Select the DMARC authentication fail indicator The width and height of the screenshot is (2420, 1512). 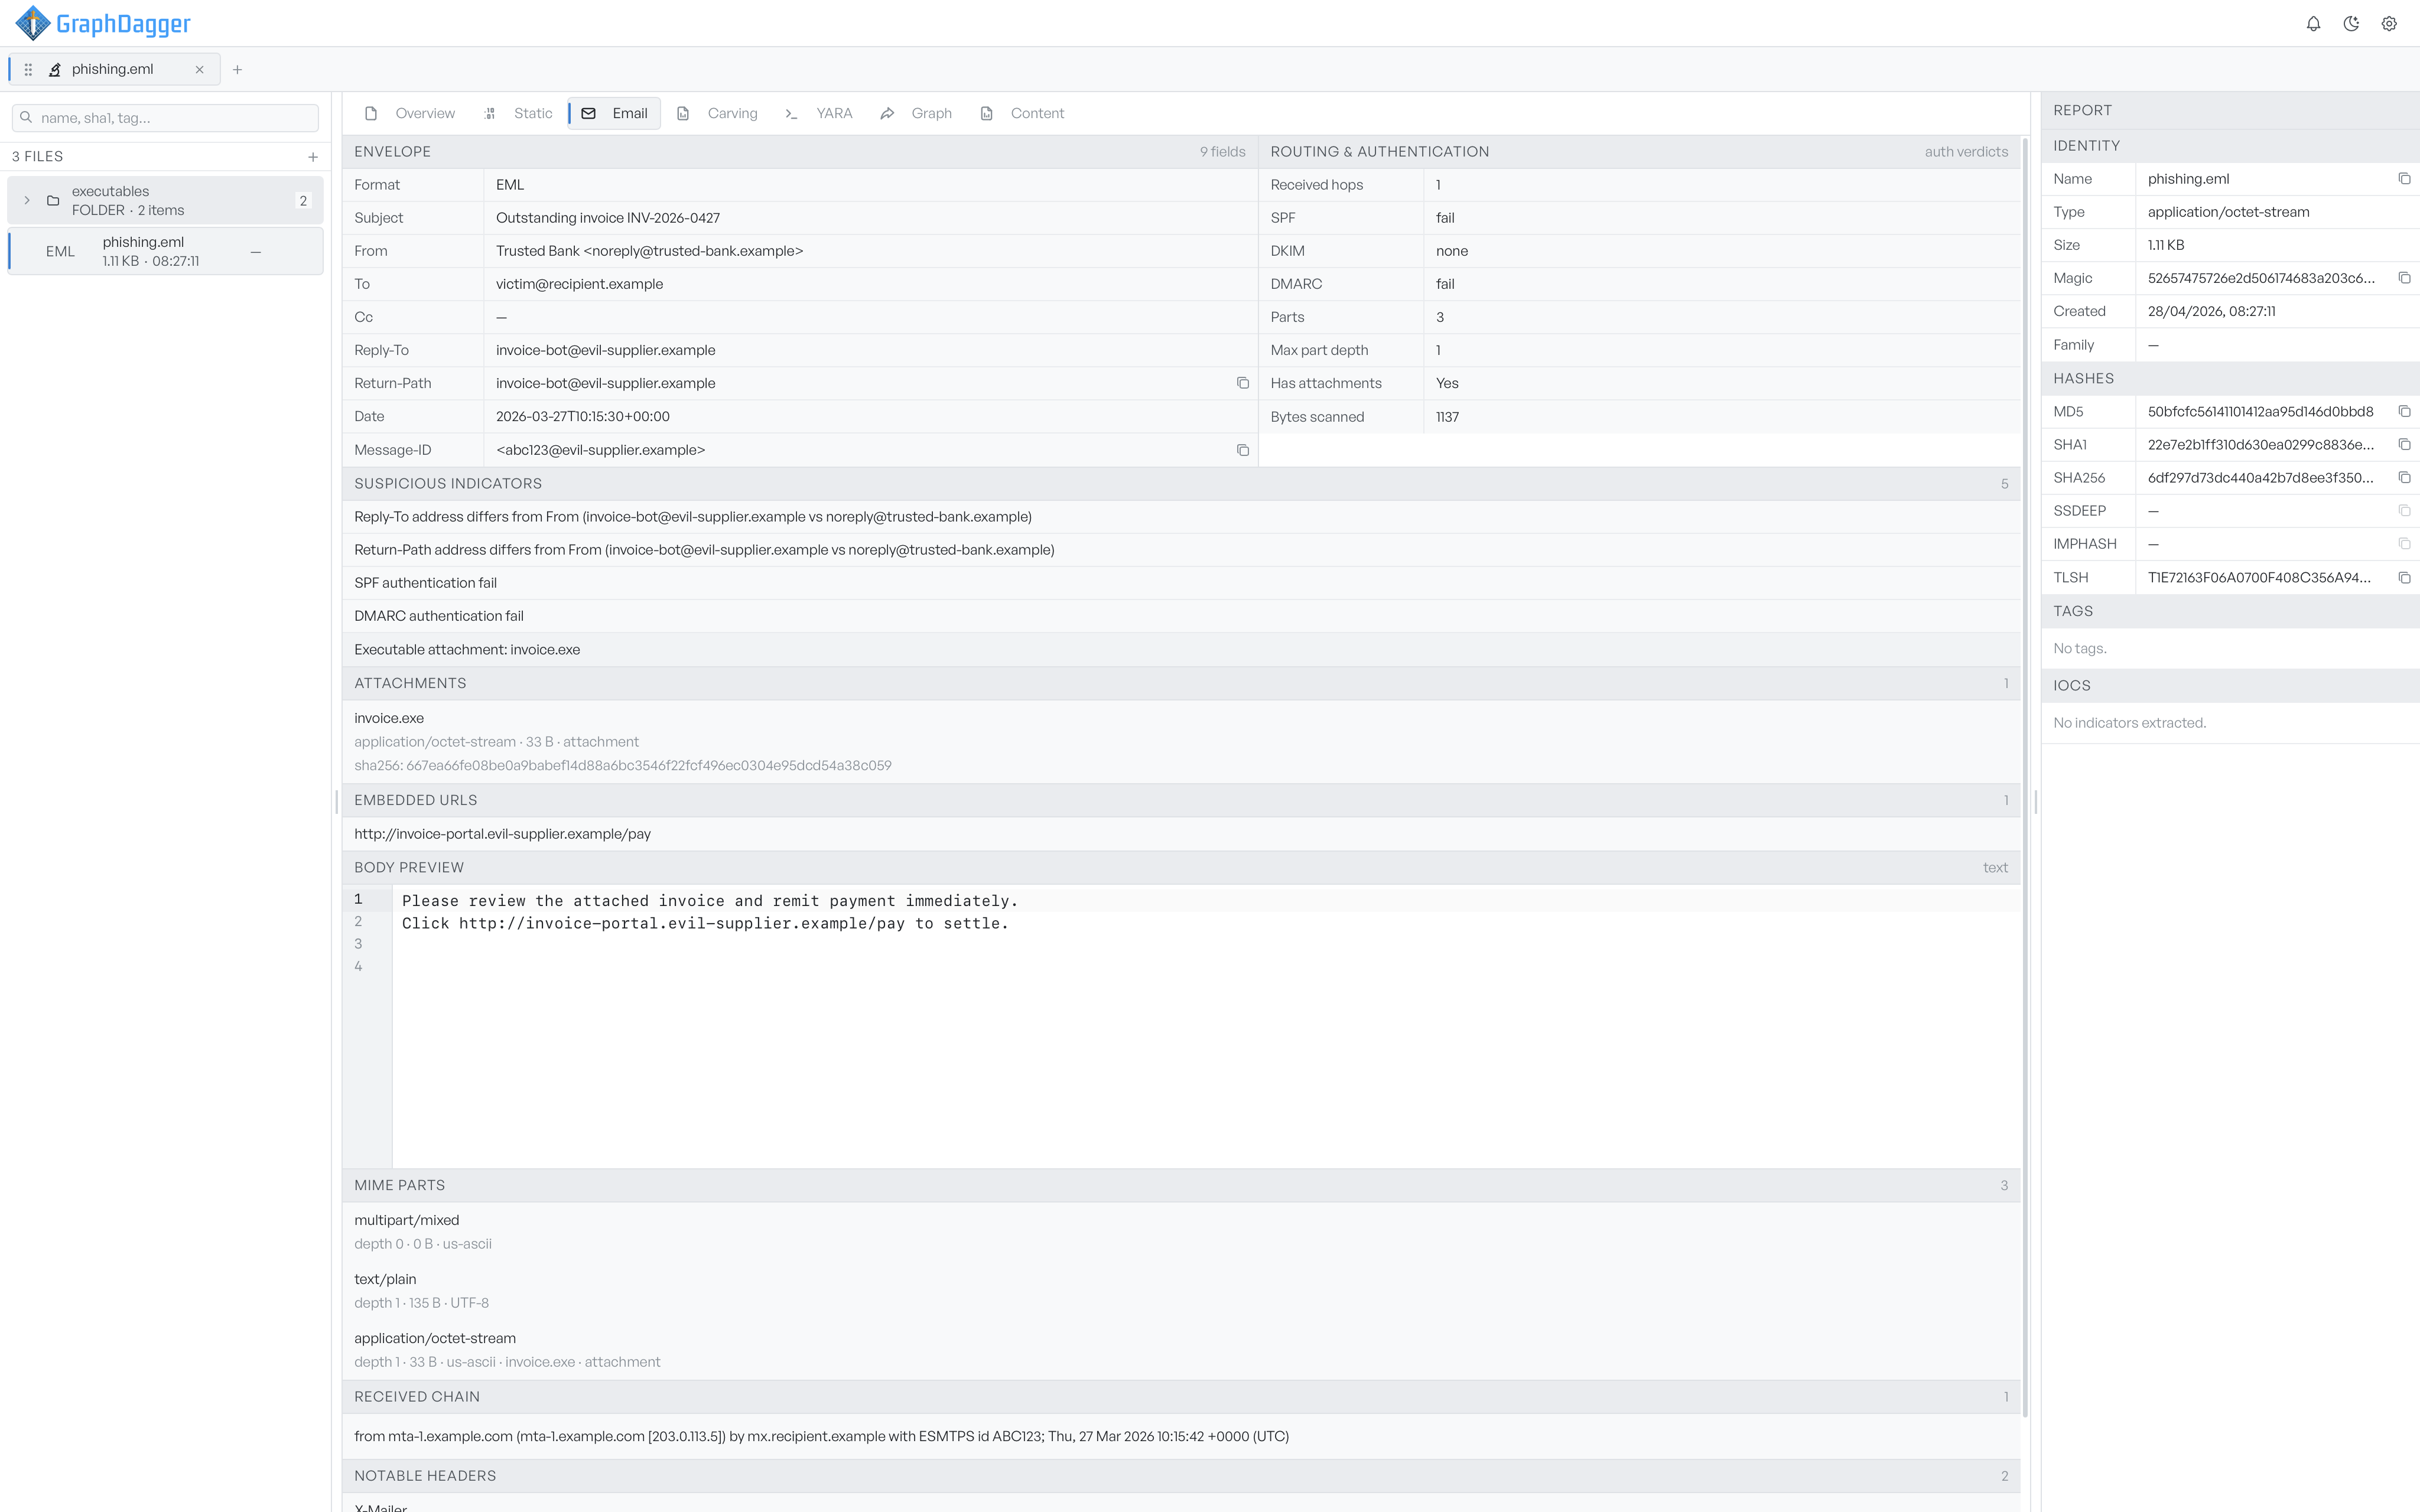(1181, 616)
